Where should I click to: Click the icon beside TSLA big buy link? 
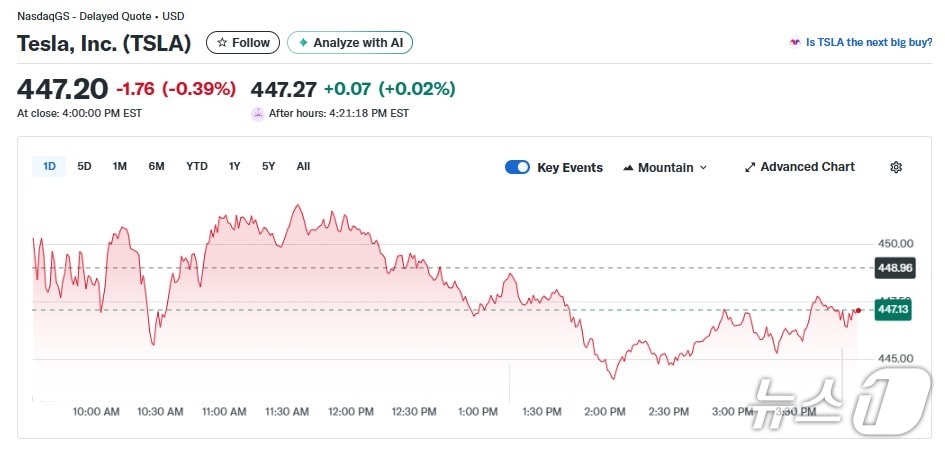click(x=795, y=43)
